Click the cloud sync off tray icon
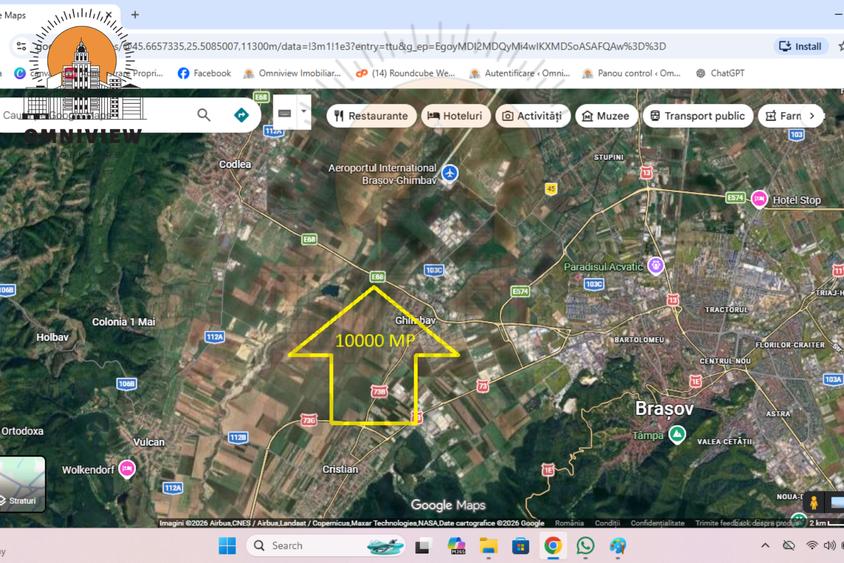 pos(789,545)
